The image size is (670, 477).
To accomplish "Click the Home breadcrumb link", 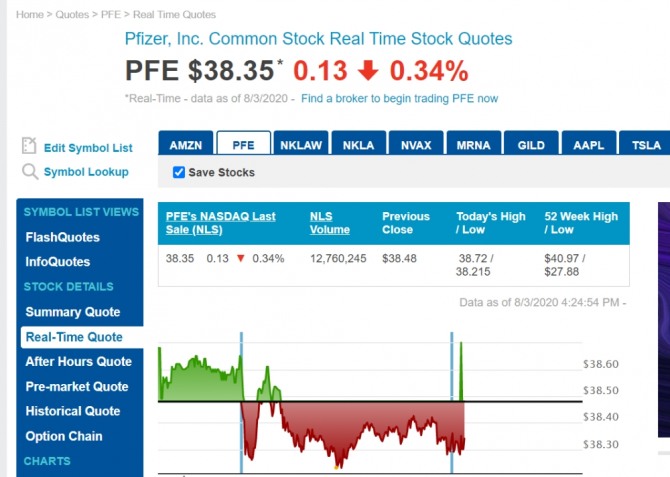I will pyautogui.click(x=29, y=15).
